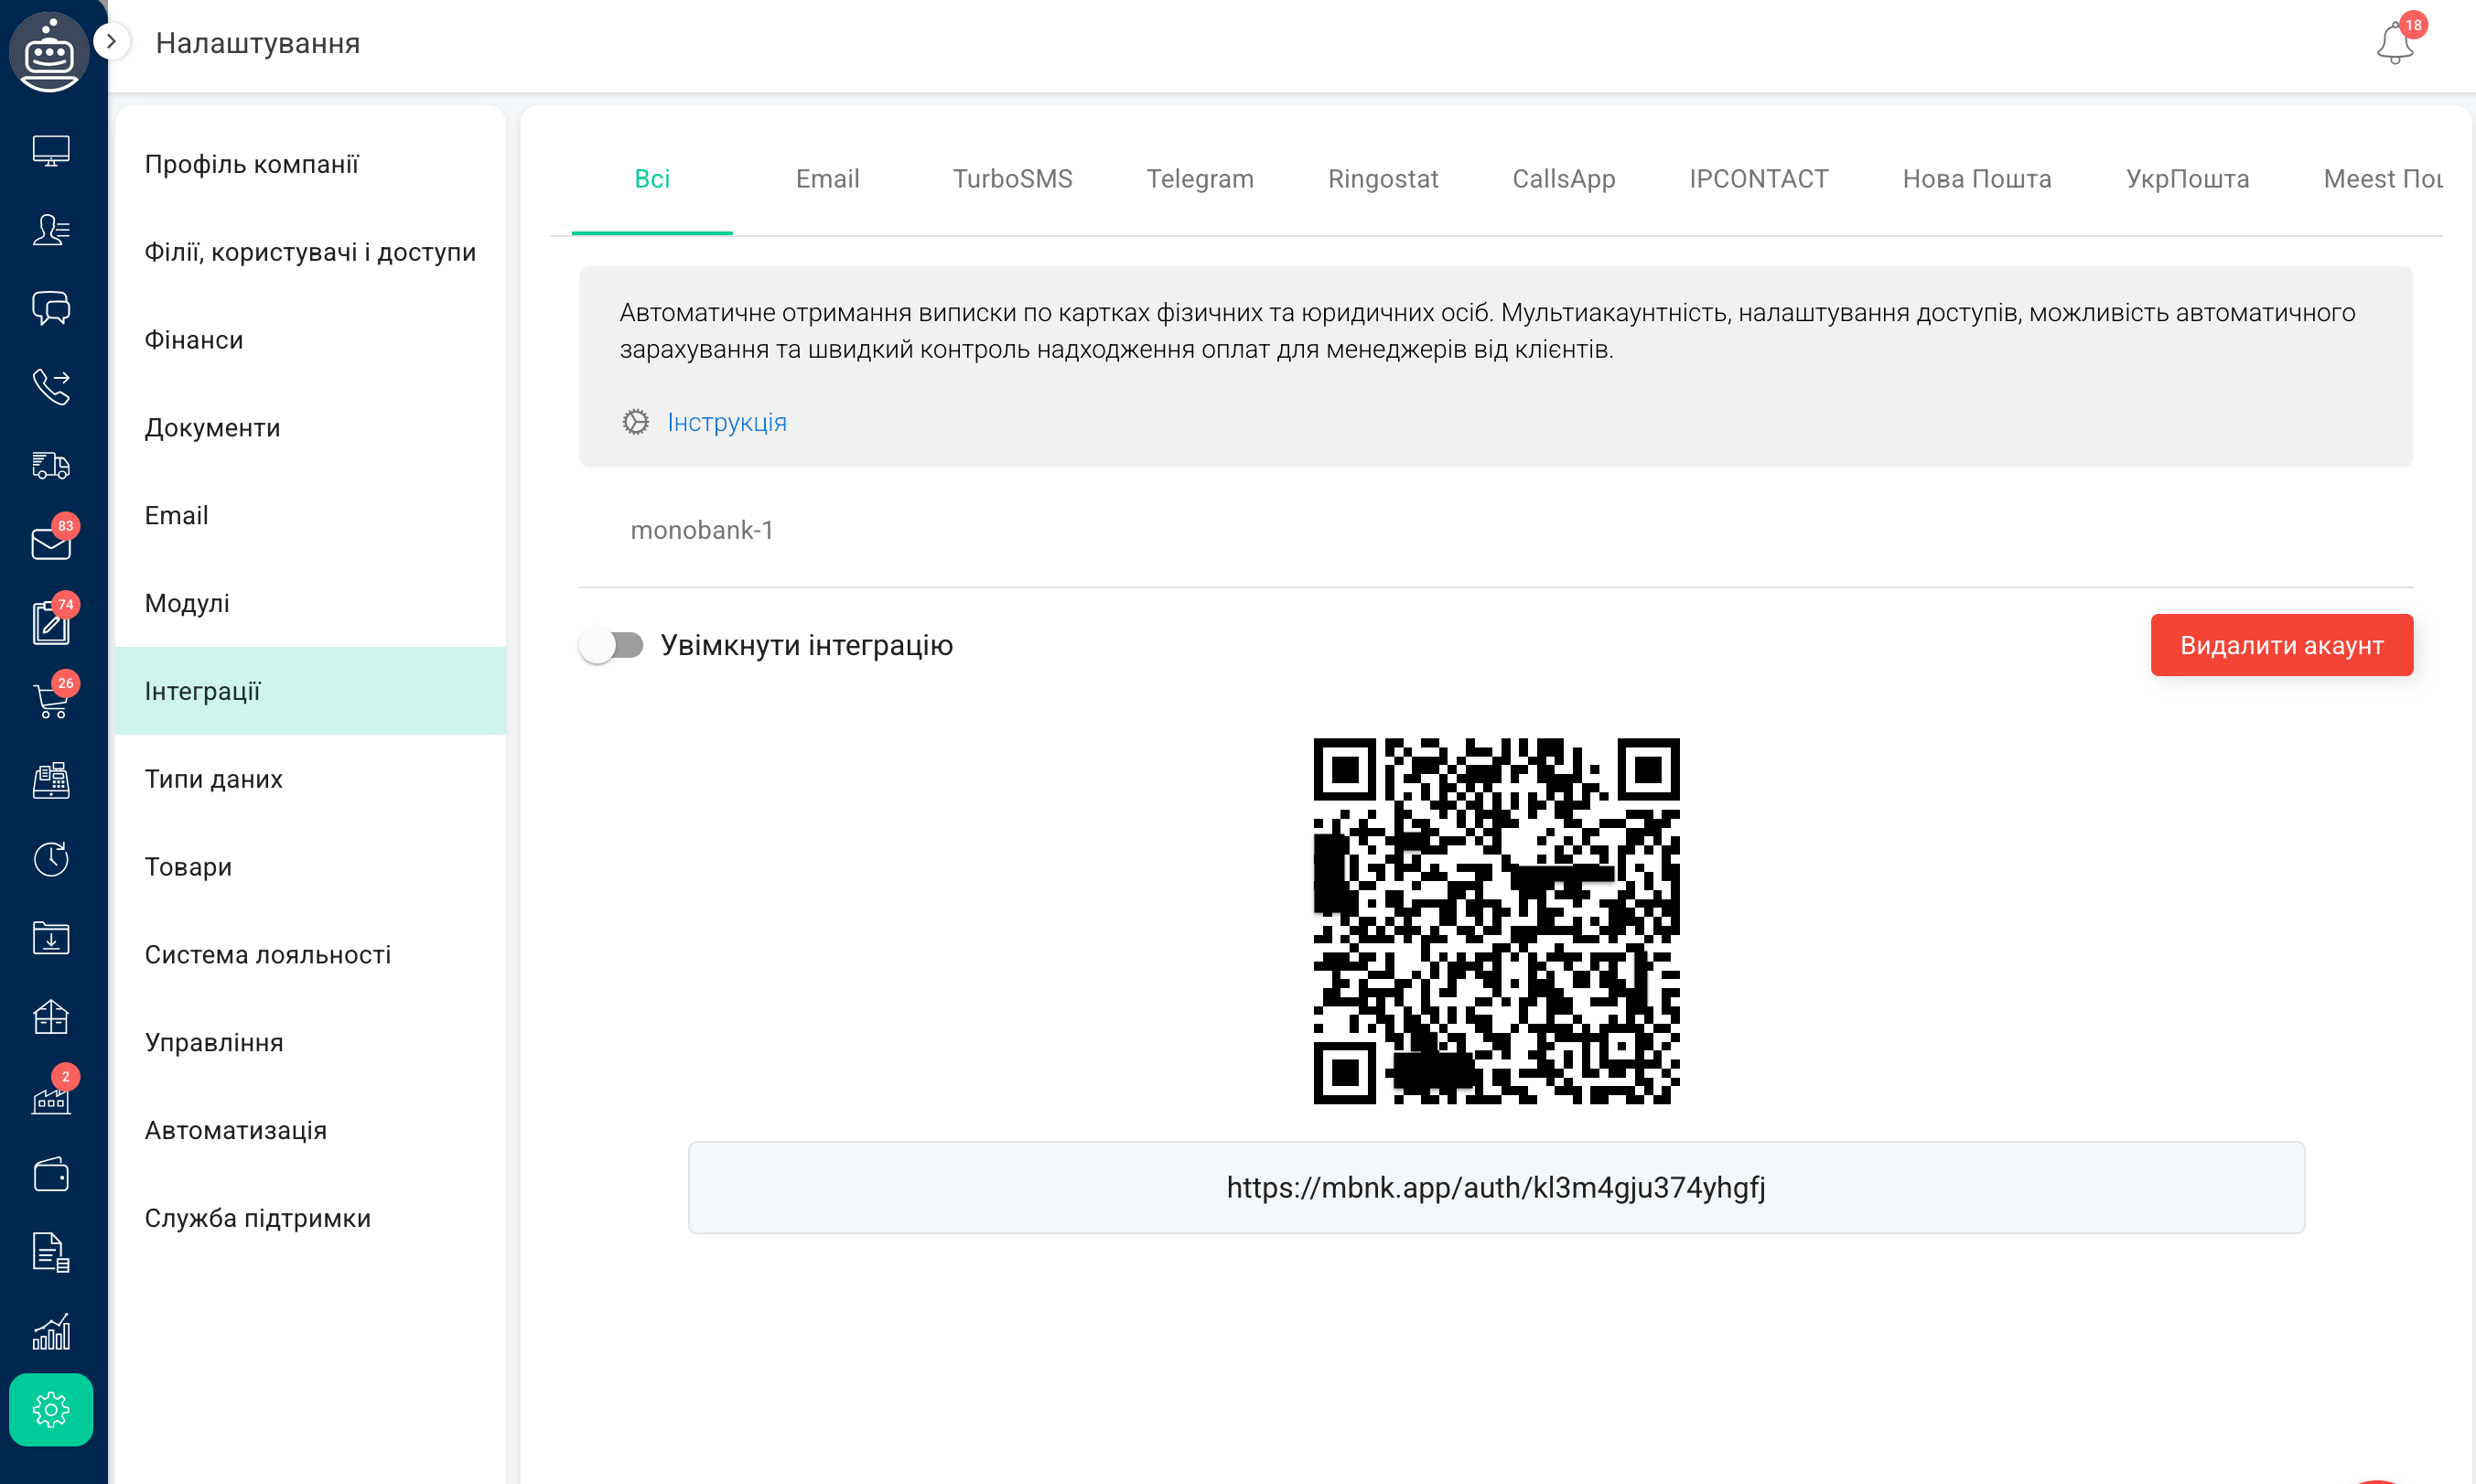Switch to the УкрПошта tab
Viewport: 2476px width, 1484px height.
[x=2188, y=179]
